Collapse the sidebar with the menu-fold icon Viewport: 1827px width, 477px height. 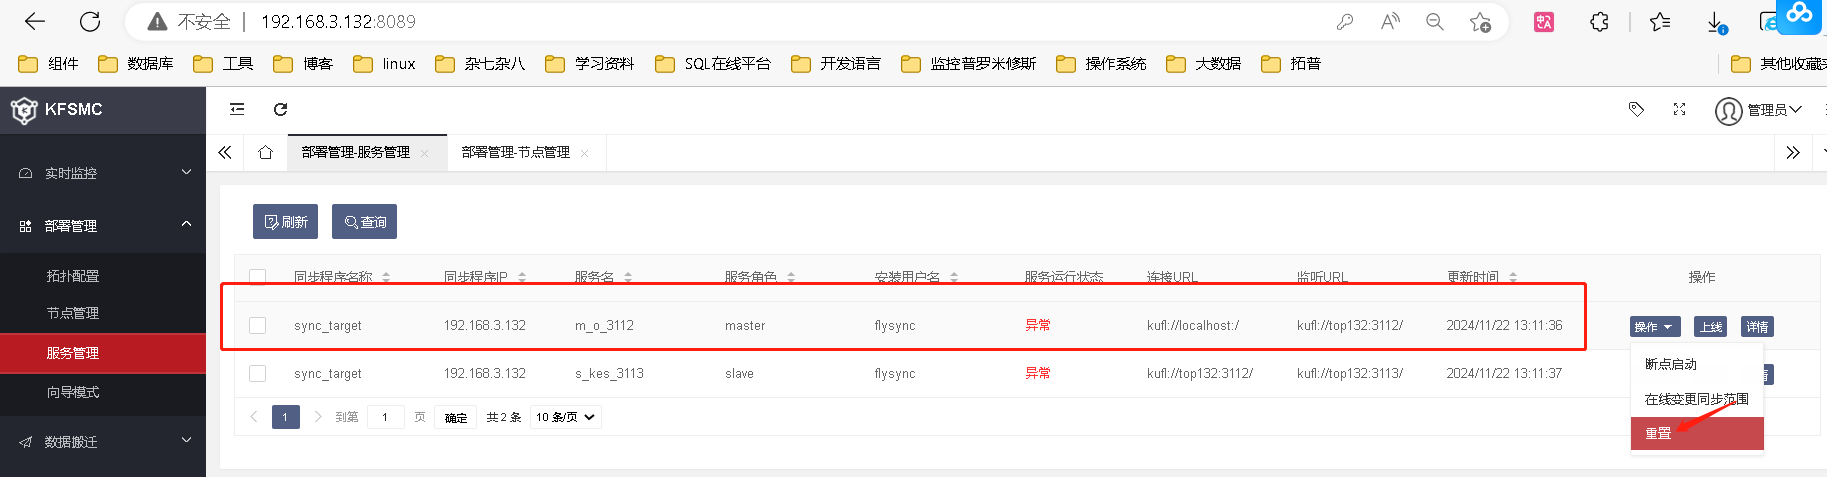click(x=237, y=109)
